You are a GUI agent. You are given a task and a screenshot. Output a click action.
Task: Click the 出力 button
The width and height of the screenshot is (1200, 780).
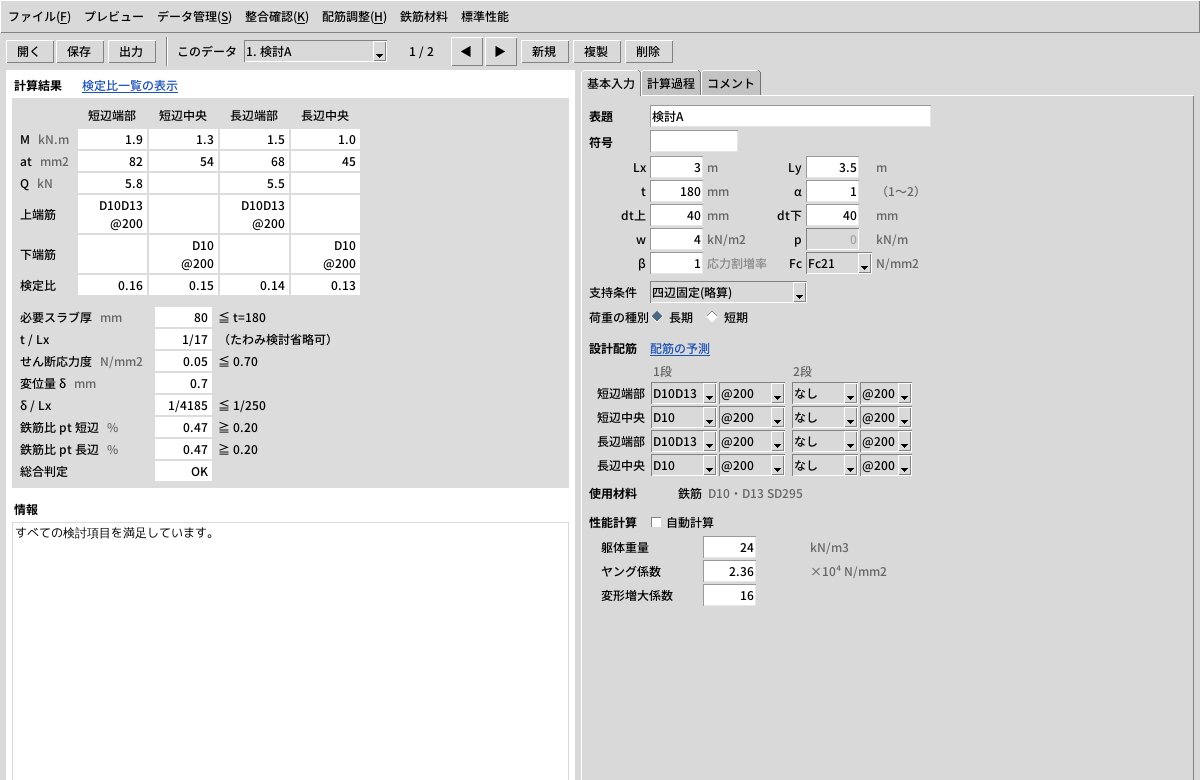tap(131, 52)
